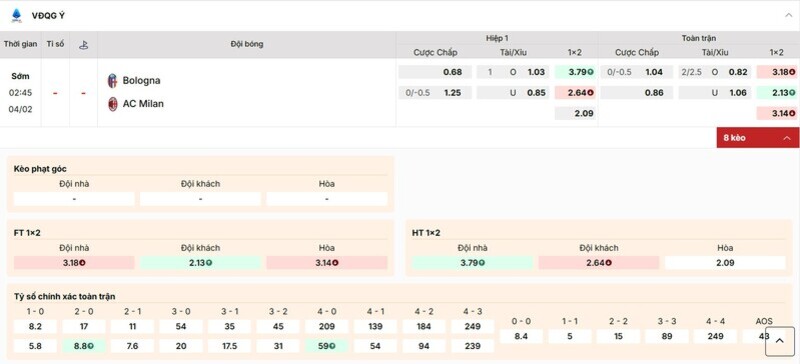The height and width of the screenshot is (364, 800).
Task: Select Đội nhà 3.18 in FT 1×2 panel
Action: pyautogui.click(x=74, y=263)
